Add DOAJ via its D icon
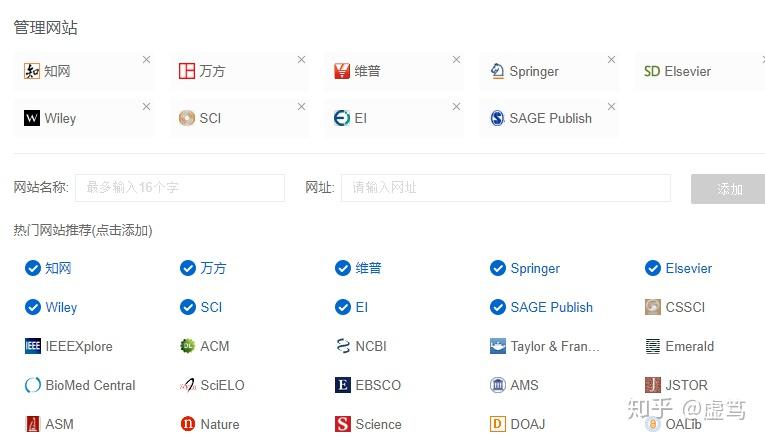The height and width of the screenshot is (441, 765). click(498, 424)
